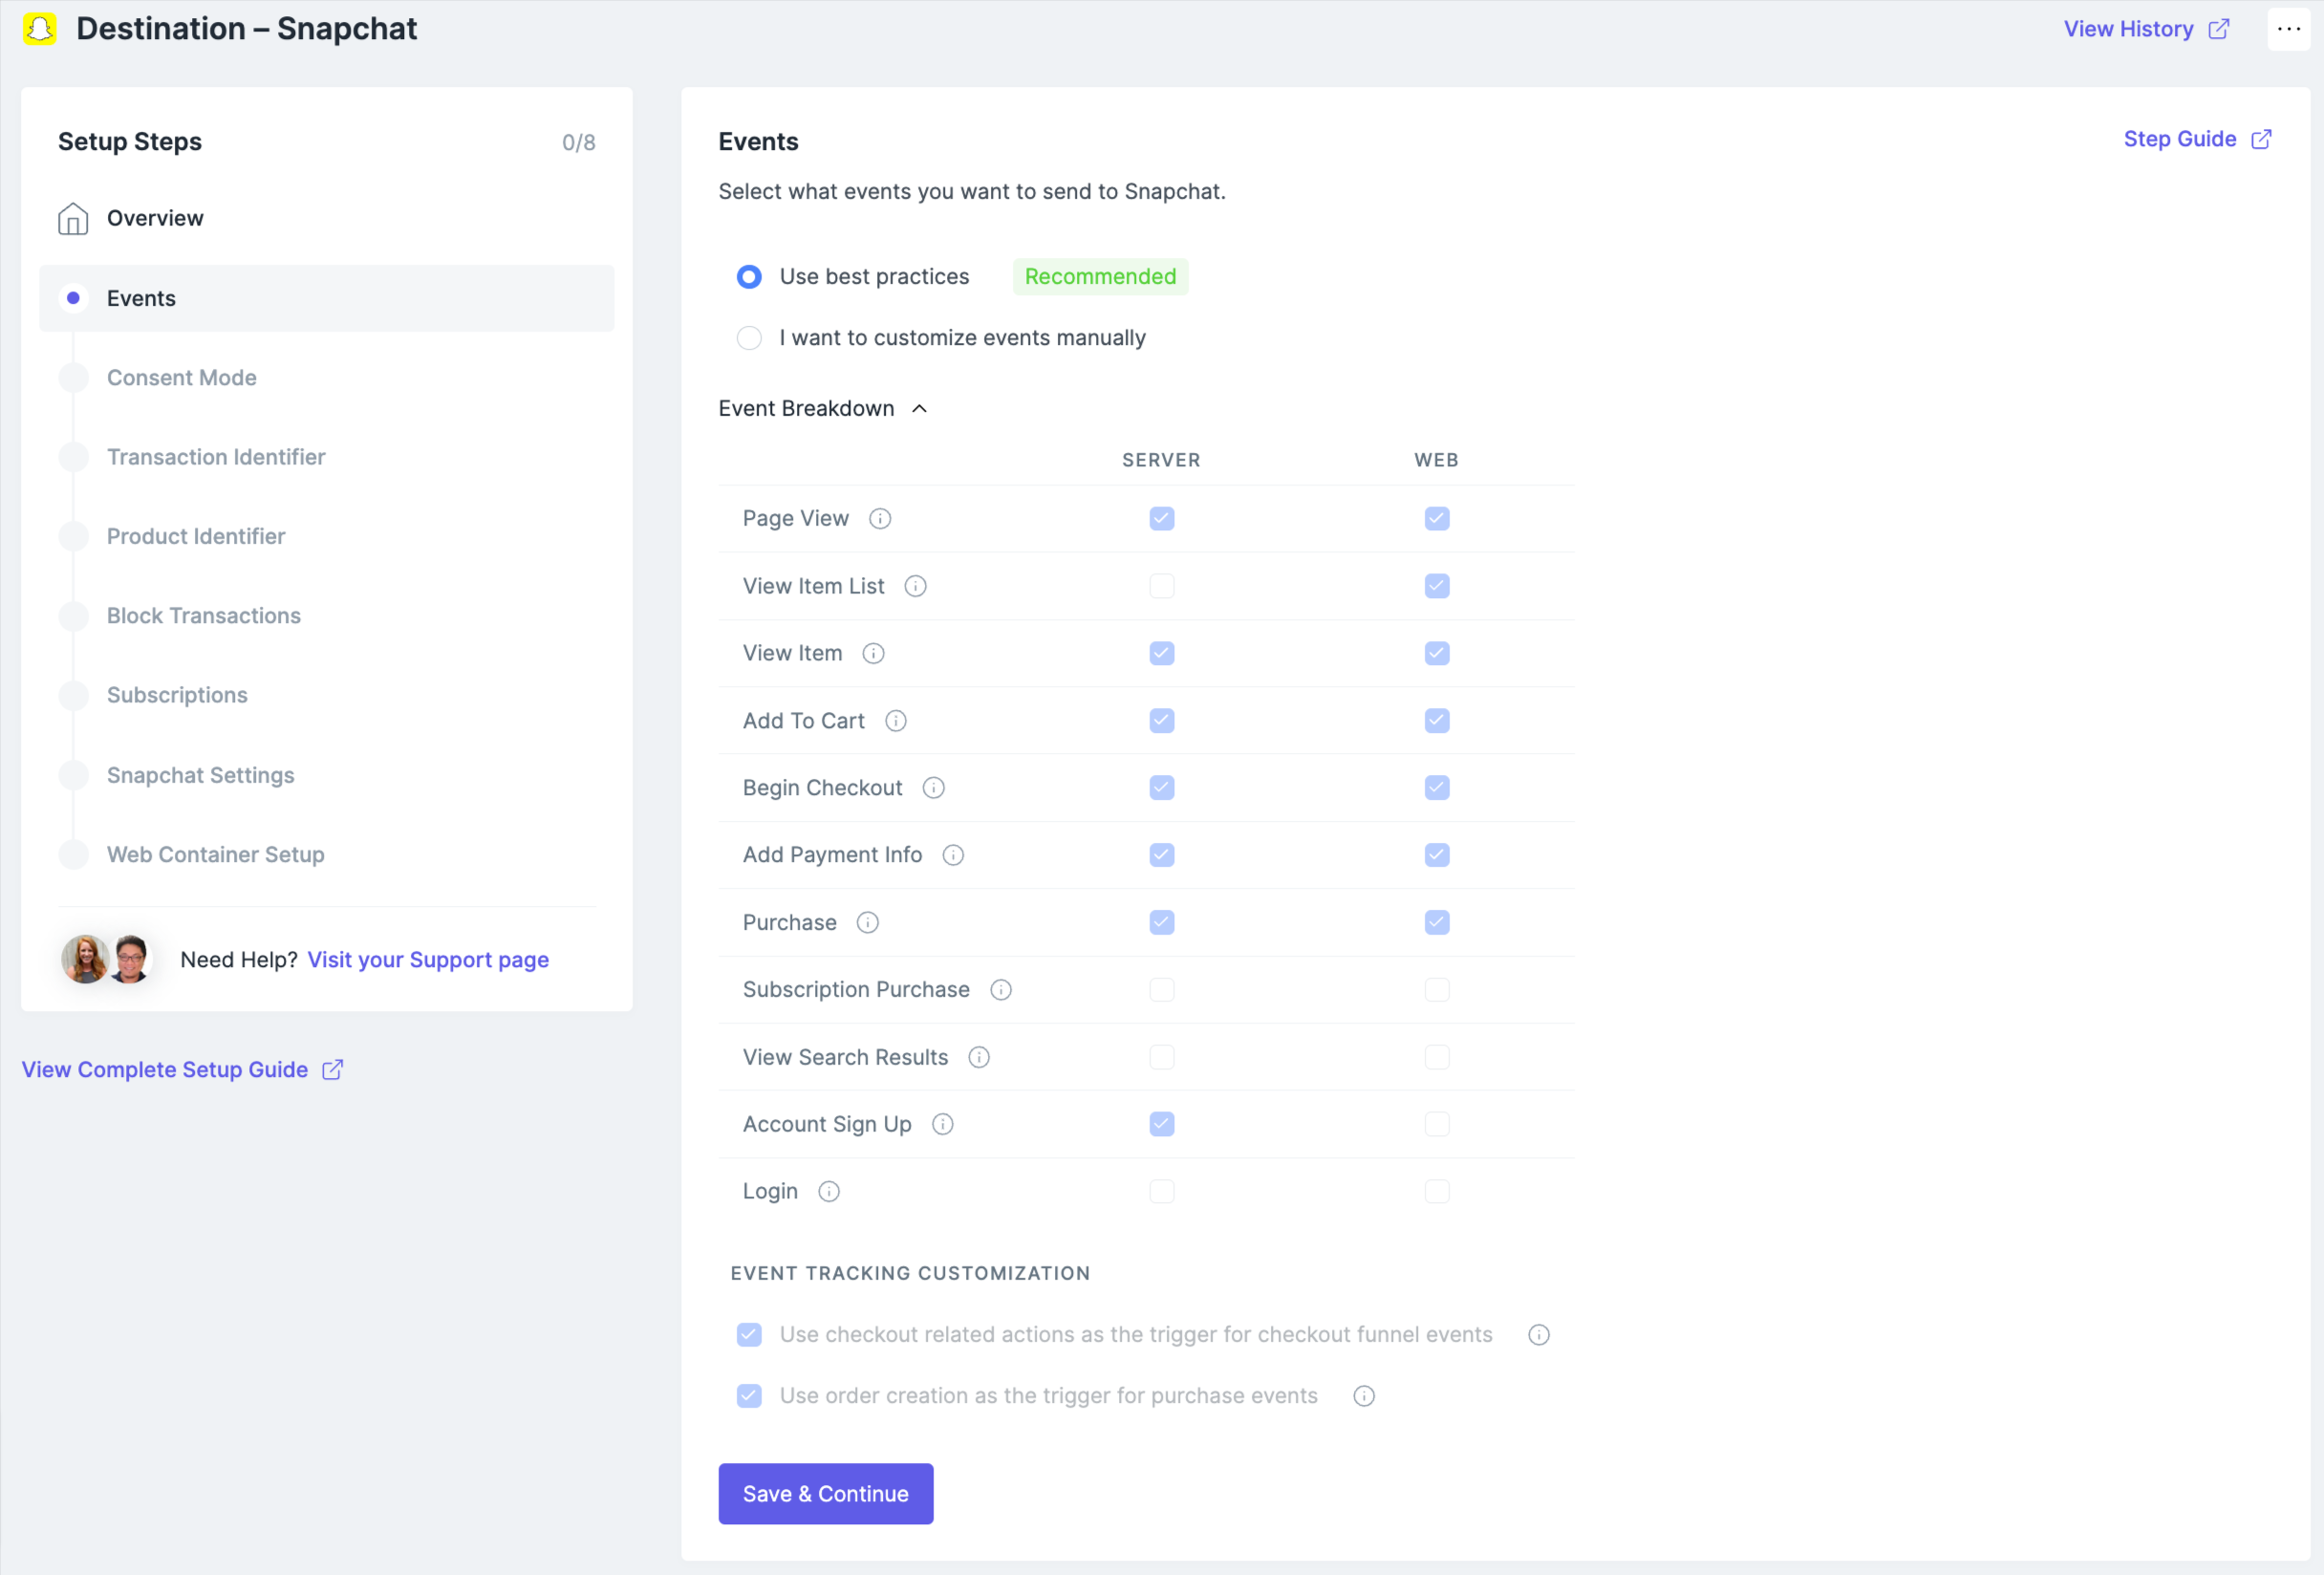The image size is (2324, 1575).
Task: Toggle Account Sign Up web checkbox
Action: tap(1436, 1124)
